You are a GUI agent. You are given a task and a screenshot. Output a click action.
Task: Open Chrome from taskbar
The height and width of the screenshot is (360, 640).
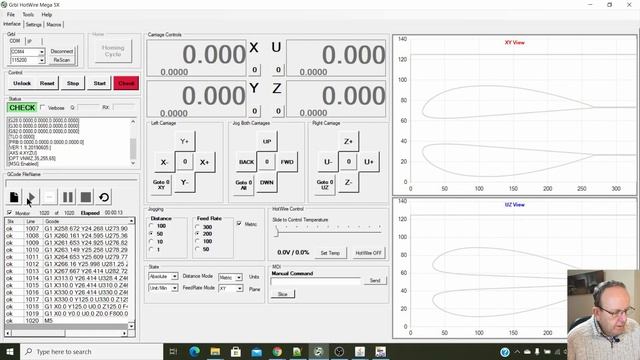[x=277, y=351]
